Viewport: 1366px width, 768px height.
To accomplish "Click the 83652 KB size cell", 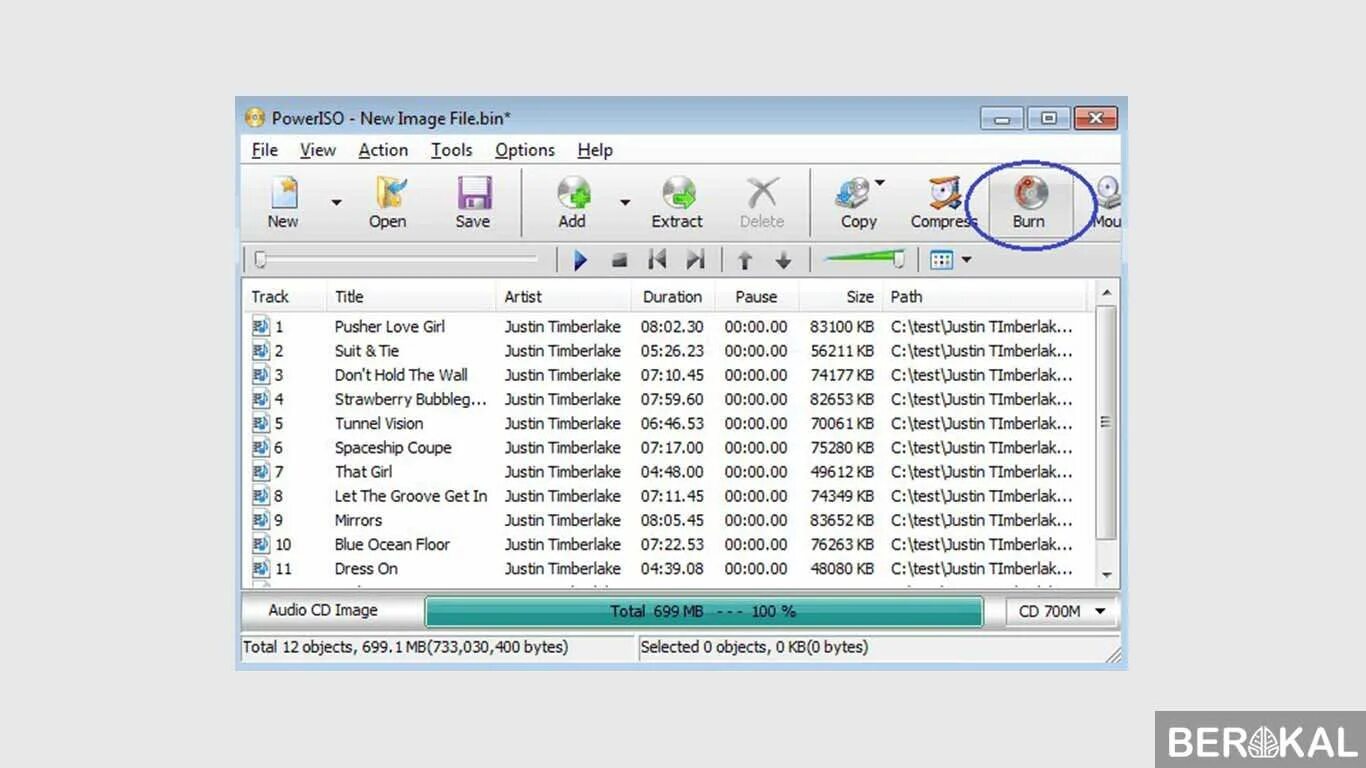I will (x=842, y=520).
